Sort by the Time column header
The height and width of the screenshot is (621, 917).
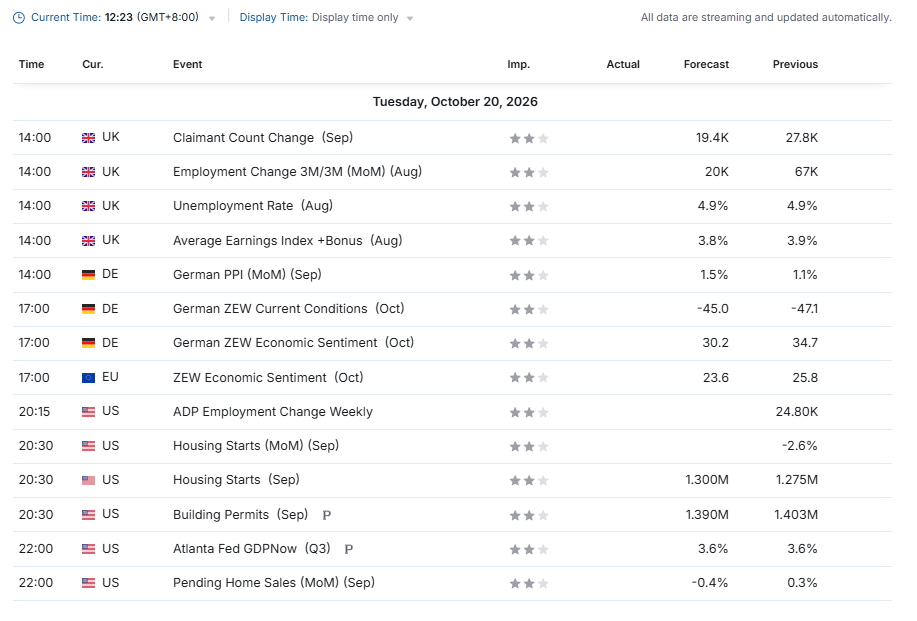click(x=32, y=64)
